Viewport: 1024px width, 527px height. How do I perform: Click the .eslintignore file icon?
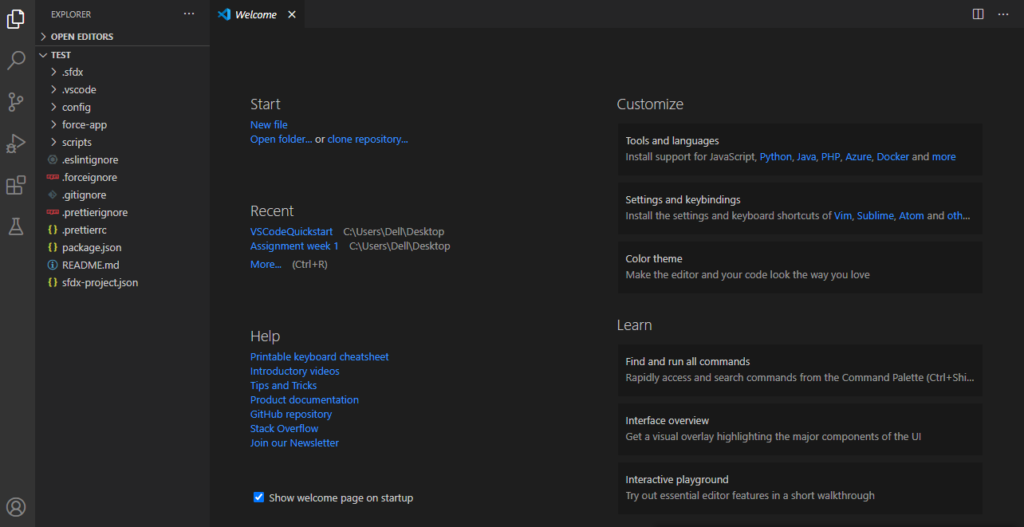(52, 160)
